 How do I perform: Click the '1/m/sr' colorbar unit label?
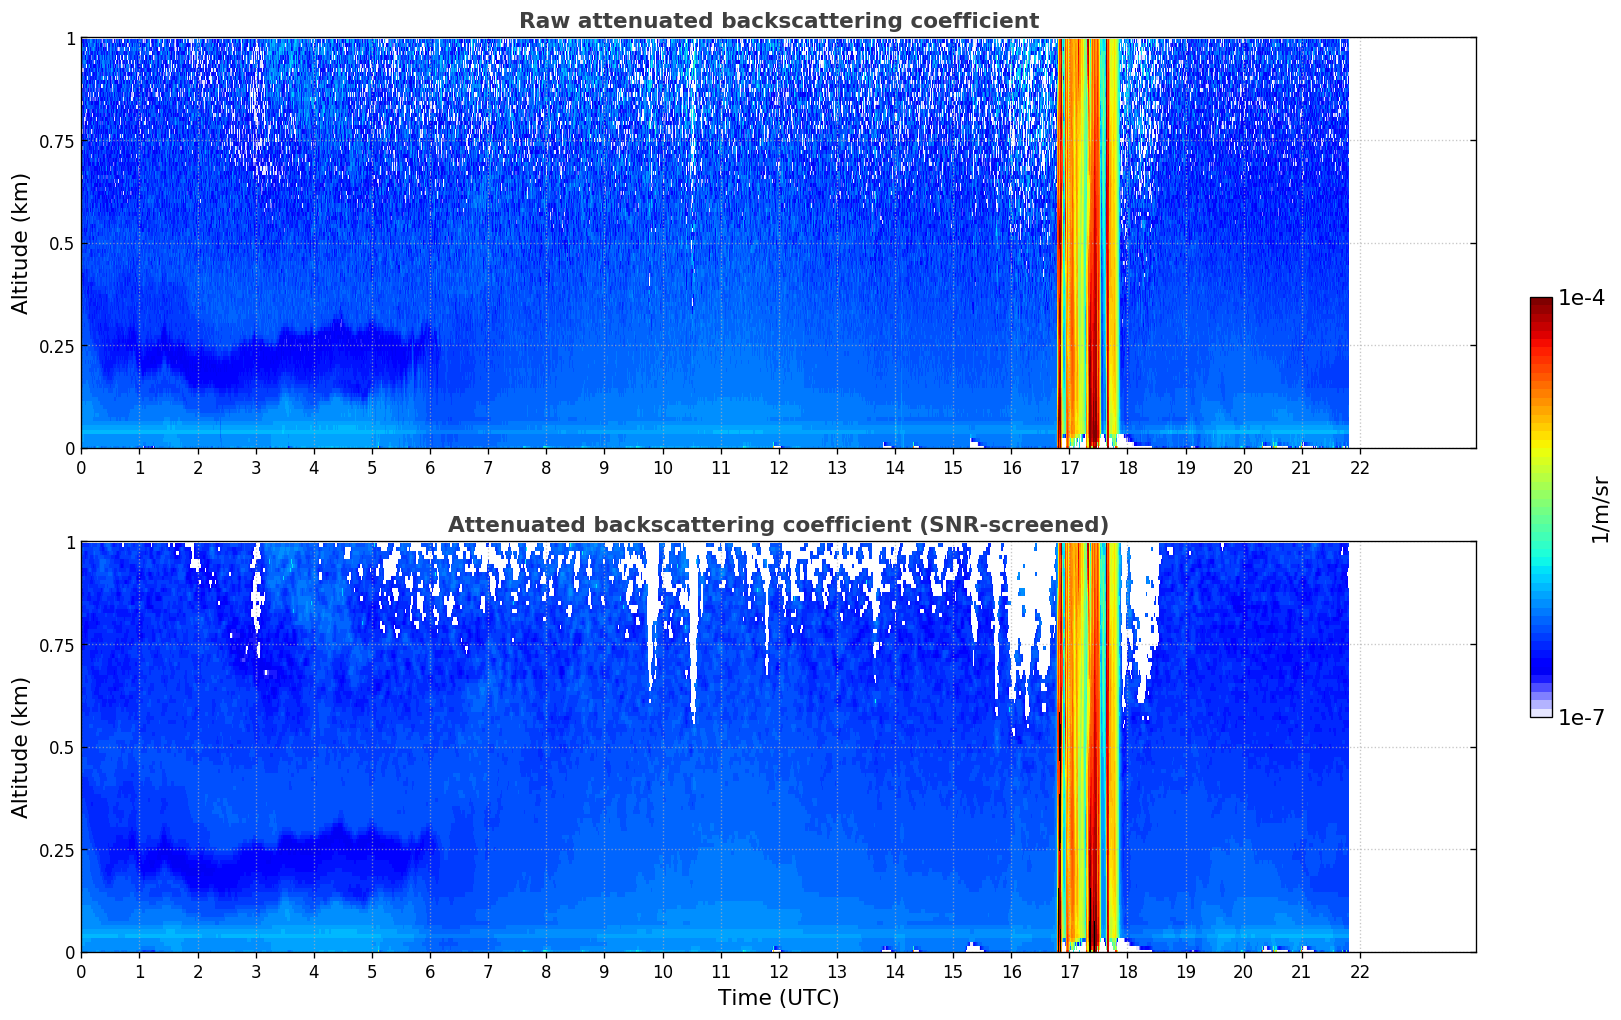(1600, 510)
